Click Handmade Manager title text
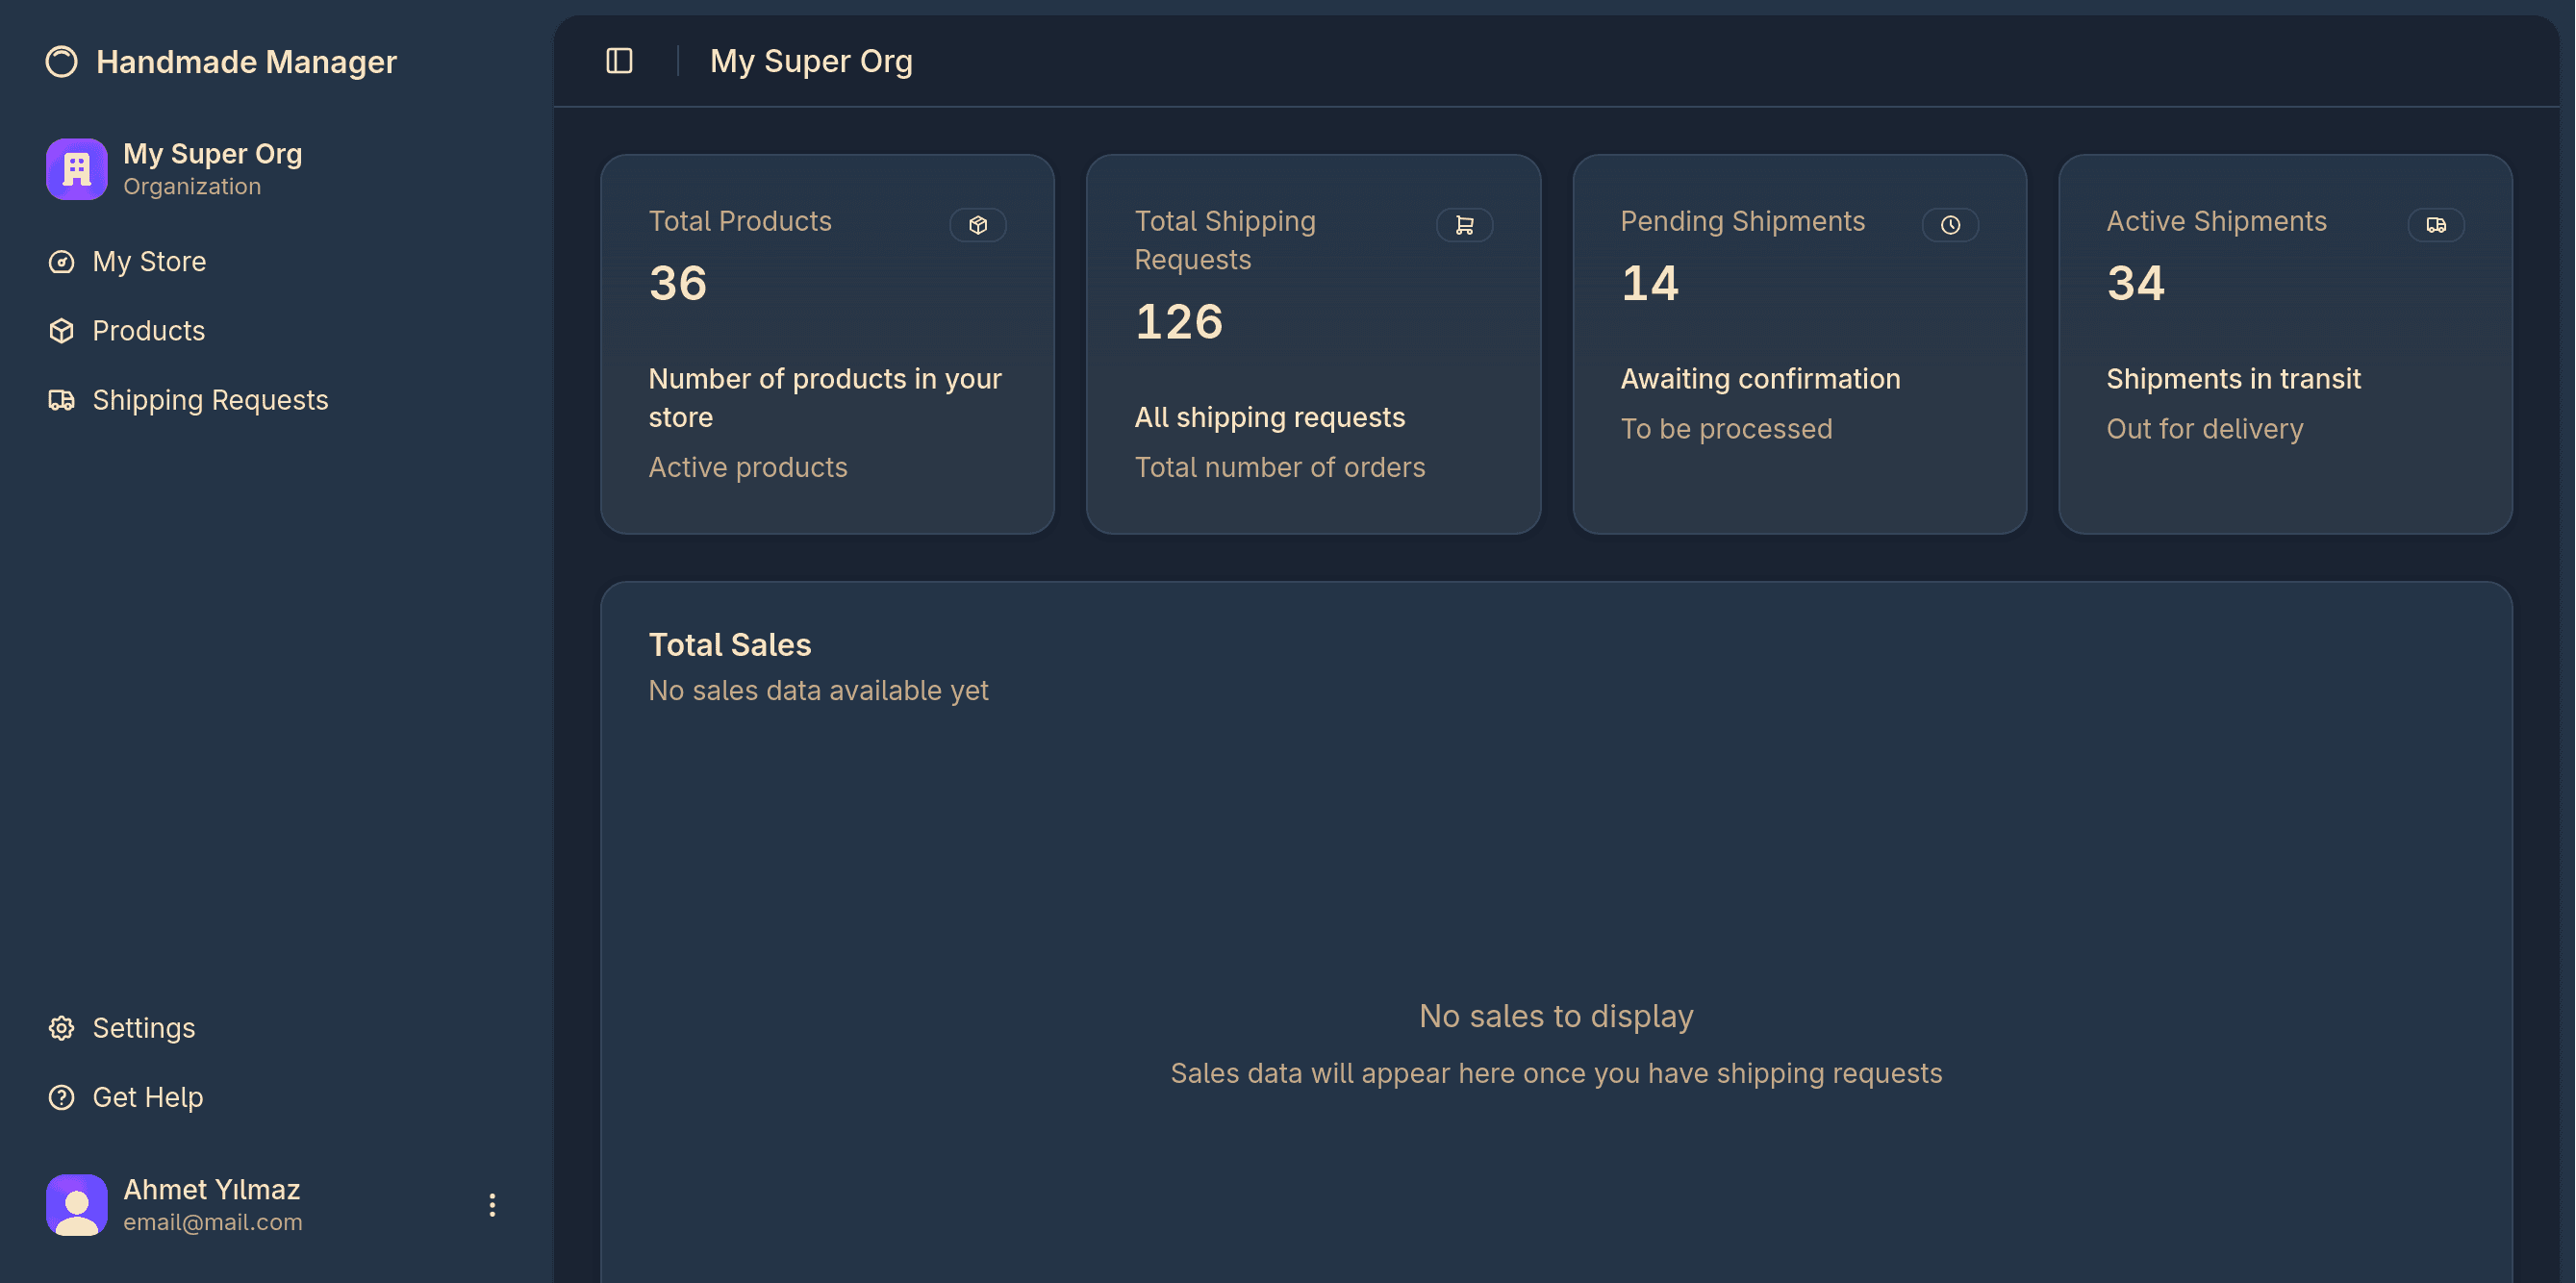2576x1283 pixels. pos(246,61)
